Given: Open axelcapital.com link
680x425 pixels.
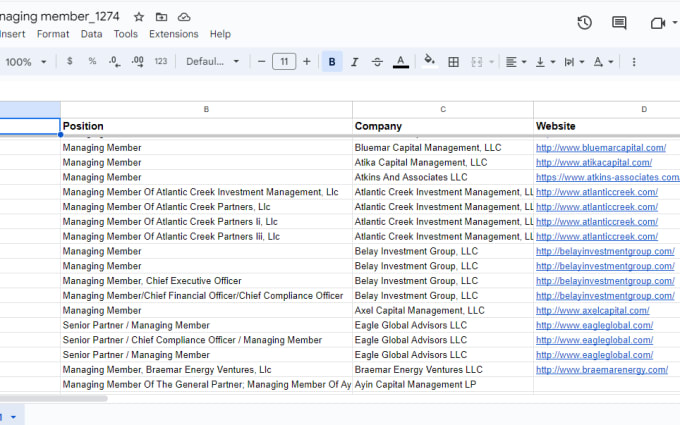Looking at the screenshot, I should (x=592, y=311).
